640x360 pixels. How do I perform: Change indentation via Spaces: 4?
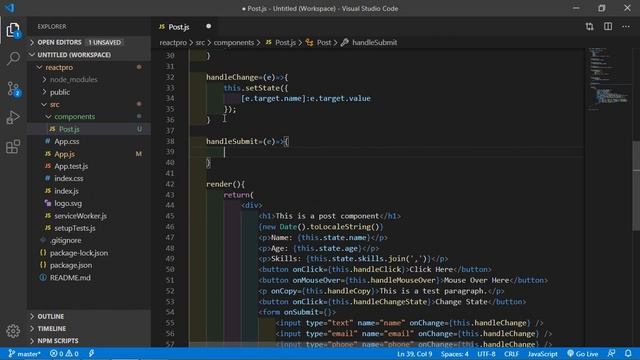point(454,354)
